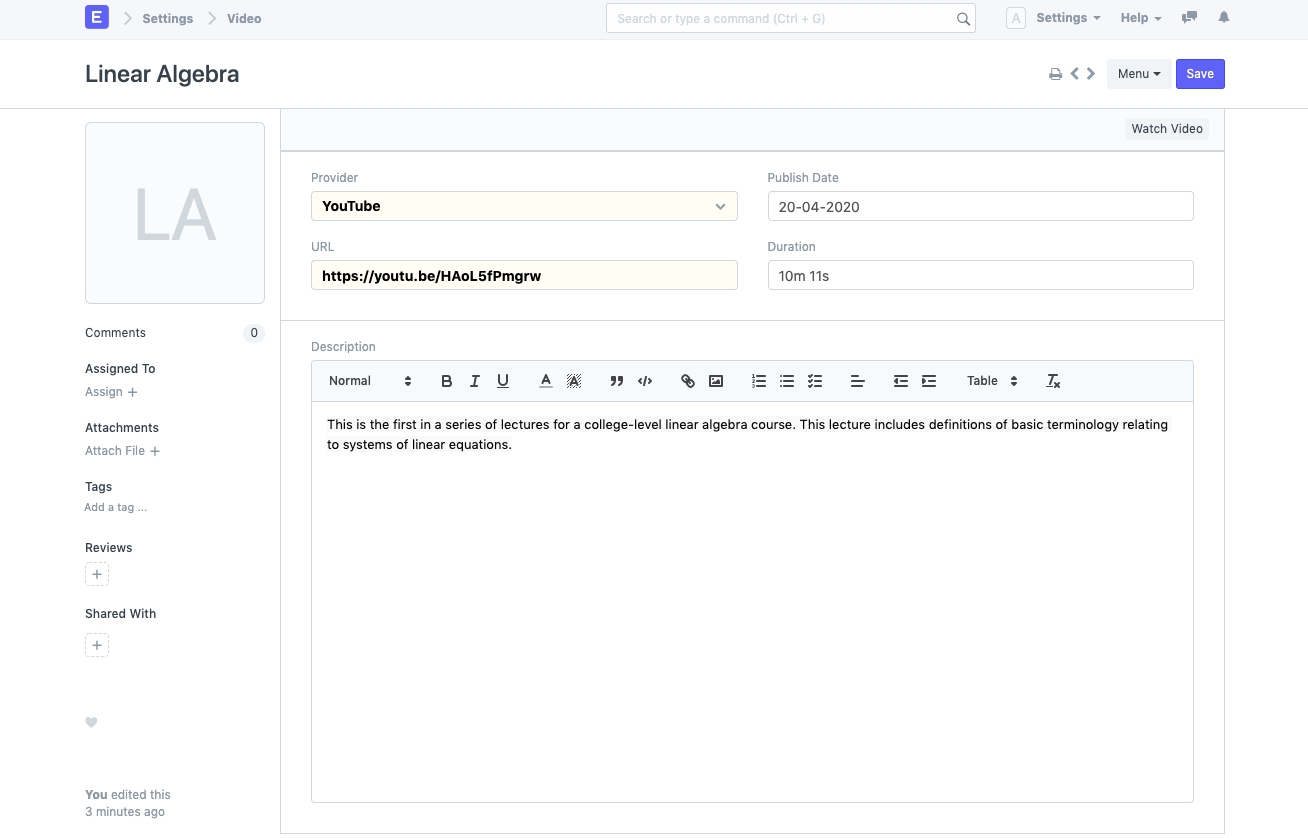Open the text color picker
The height and width of the screenshot is (838, 1308).
(546, 381)
